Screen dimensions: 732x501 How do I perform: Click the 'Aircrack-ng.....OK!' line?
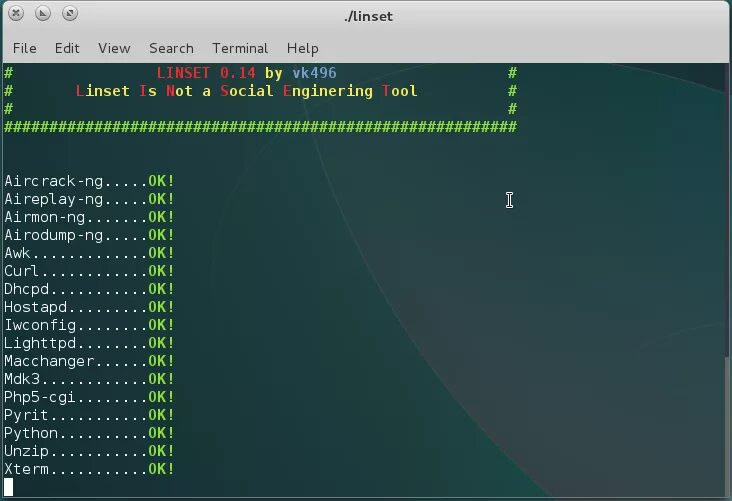(89, 181)
